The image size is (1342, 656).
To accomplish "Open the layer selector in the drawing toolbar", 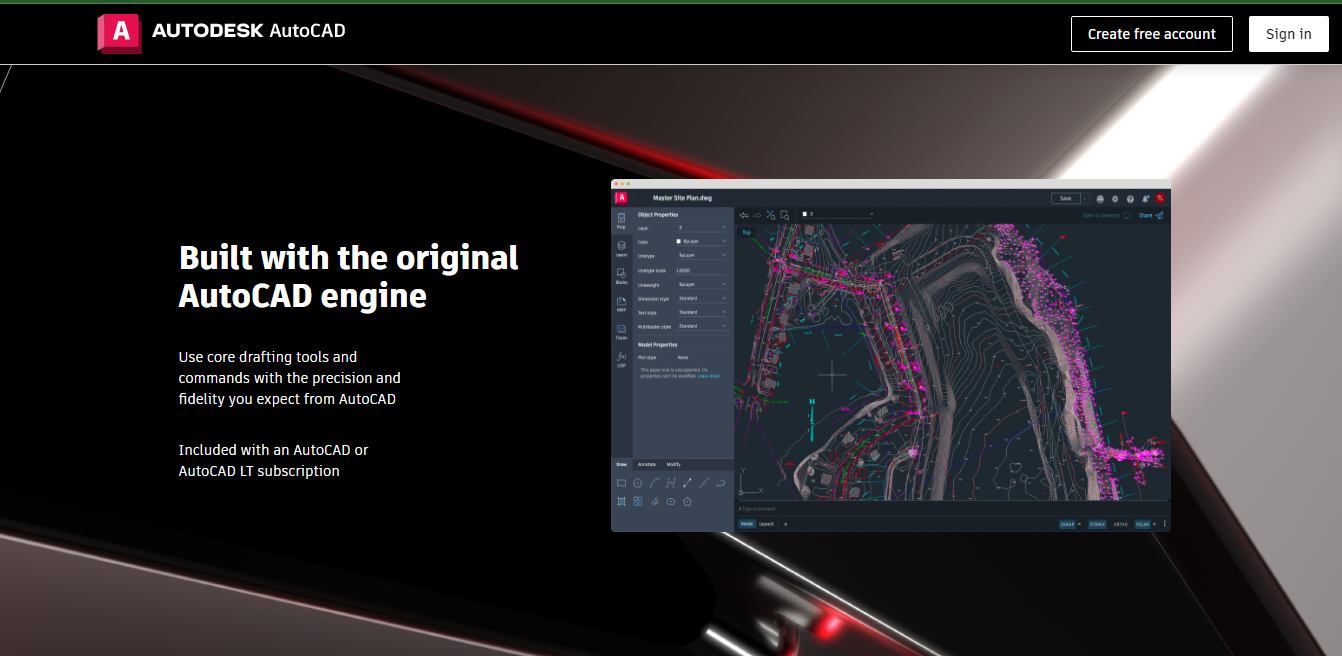I will (x=837, y=214).
